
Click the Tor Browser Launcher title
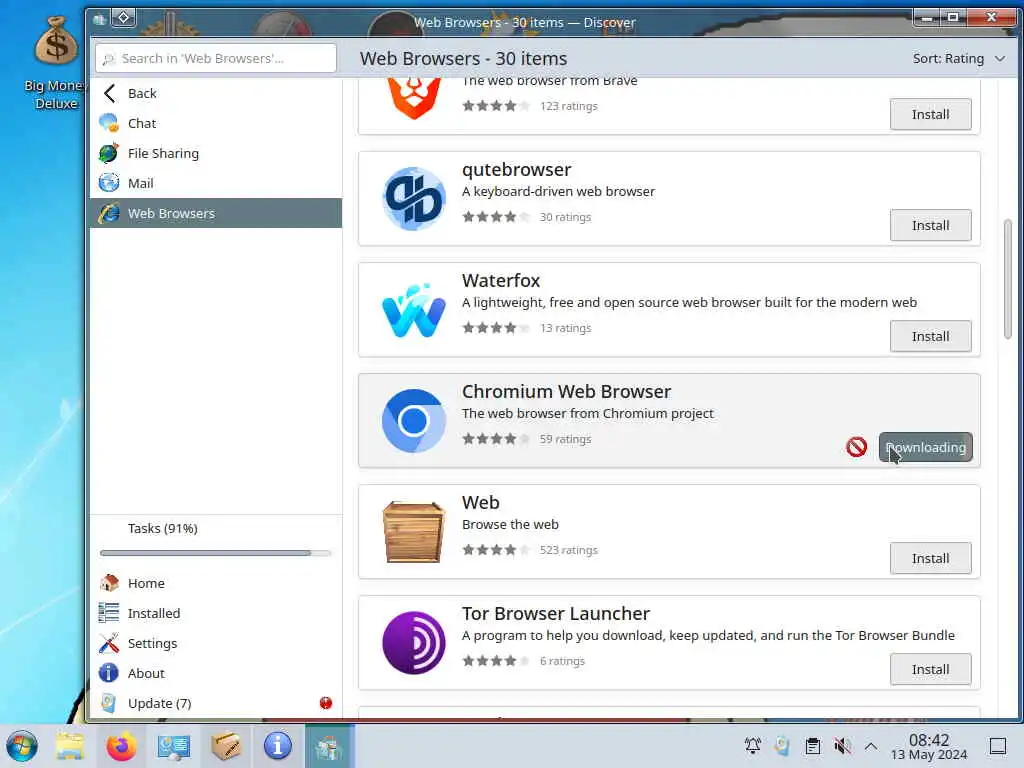[x=556, y=613]
